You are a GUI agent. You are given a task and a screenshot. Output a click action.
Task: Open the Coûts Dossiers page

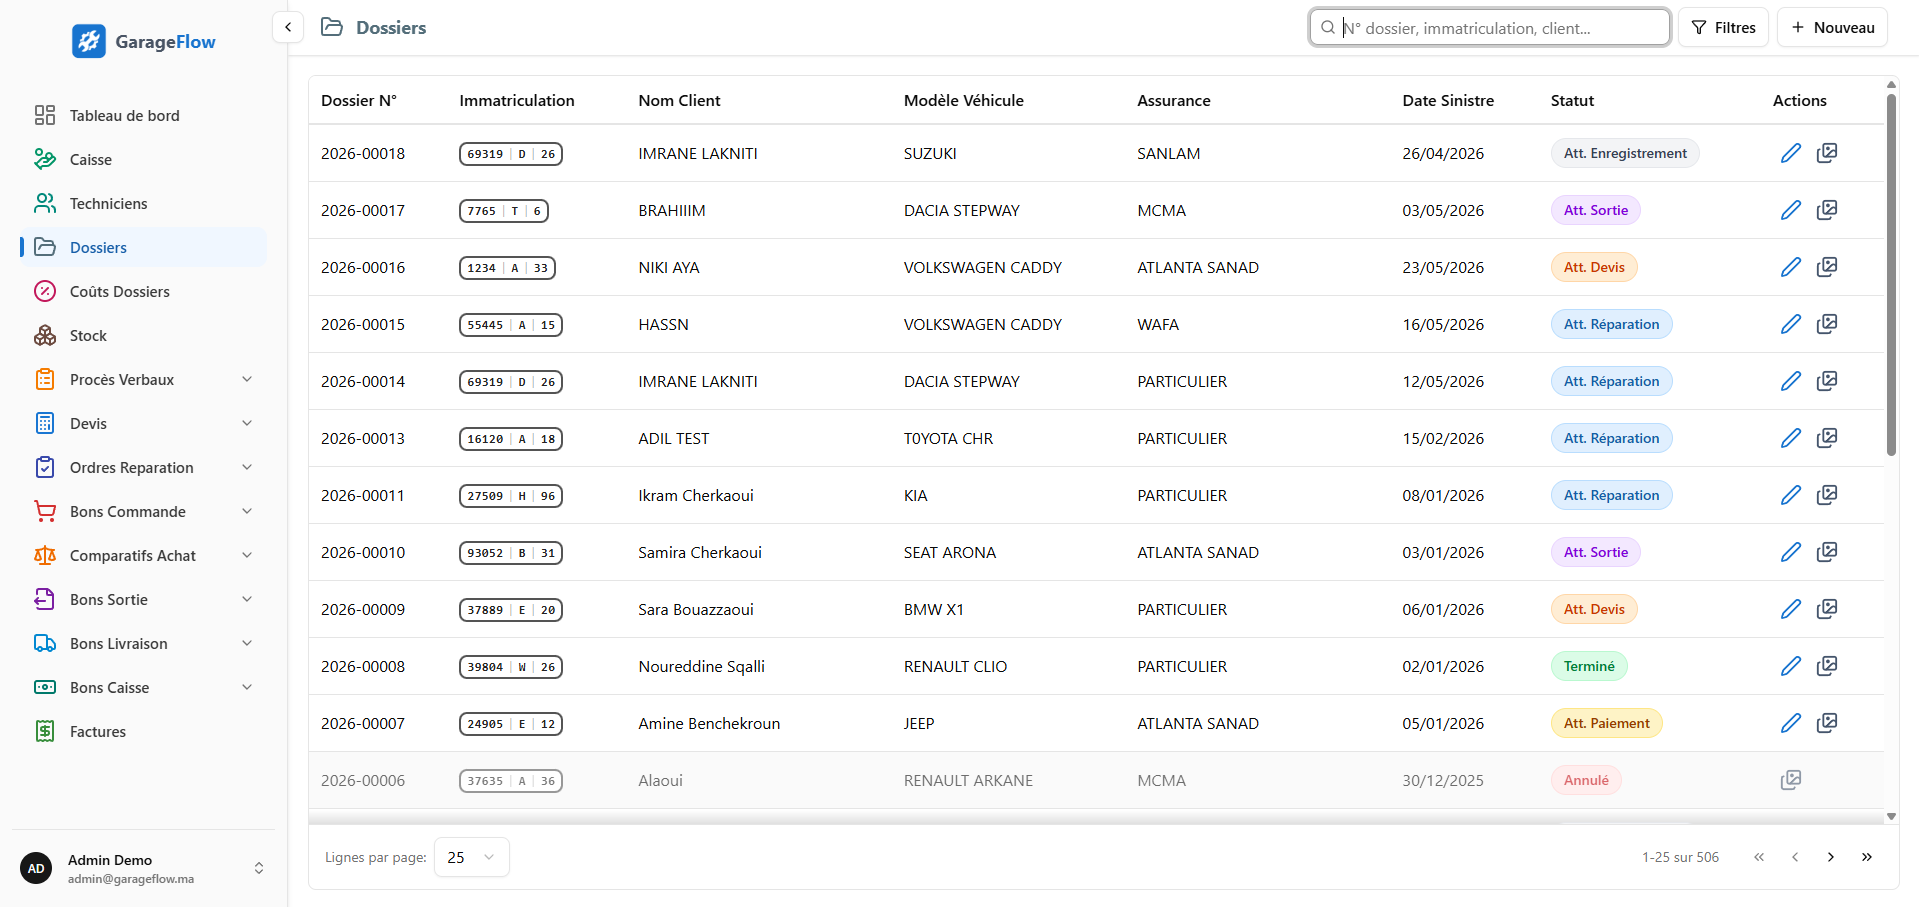(x=143, y=291)
